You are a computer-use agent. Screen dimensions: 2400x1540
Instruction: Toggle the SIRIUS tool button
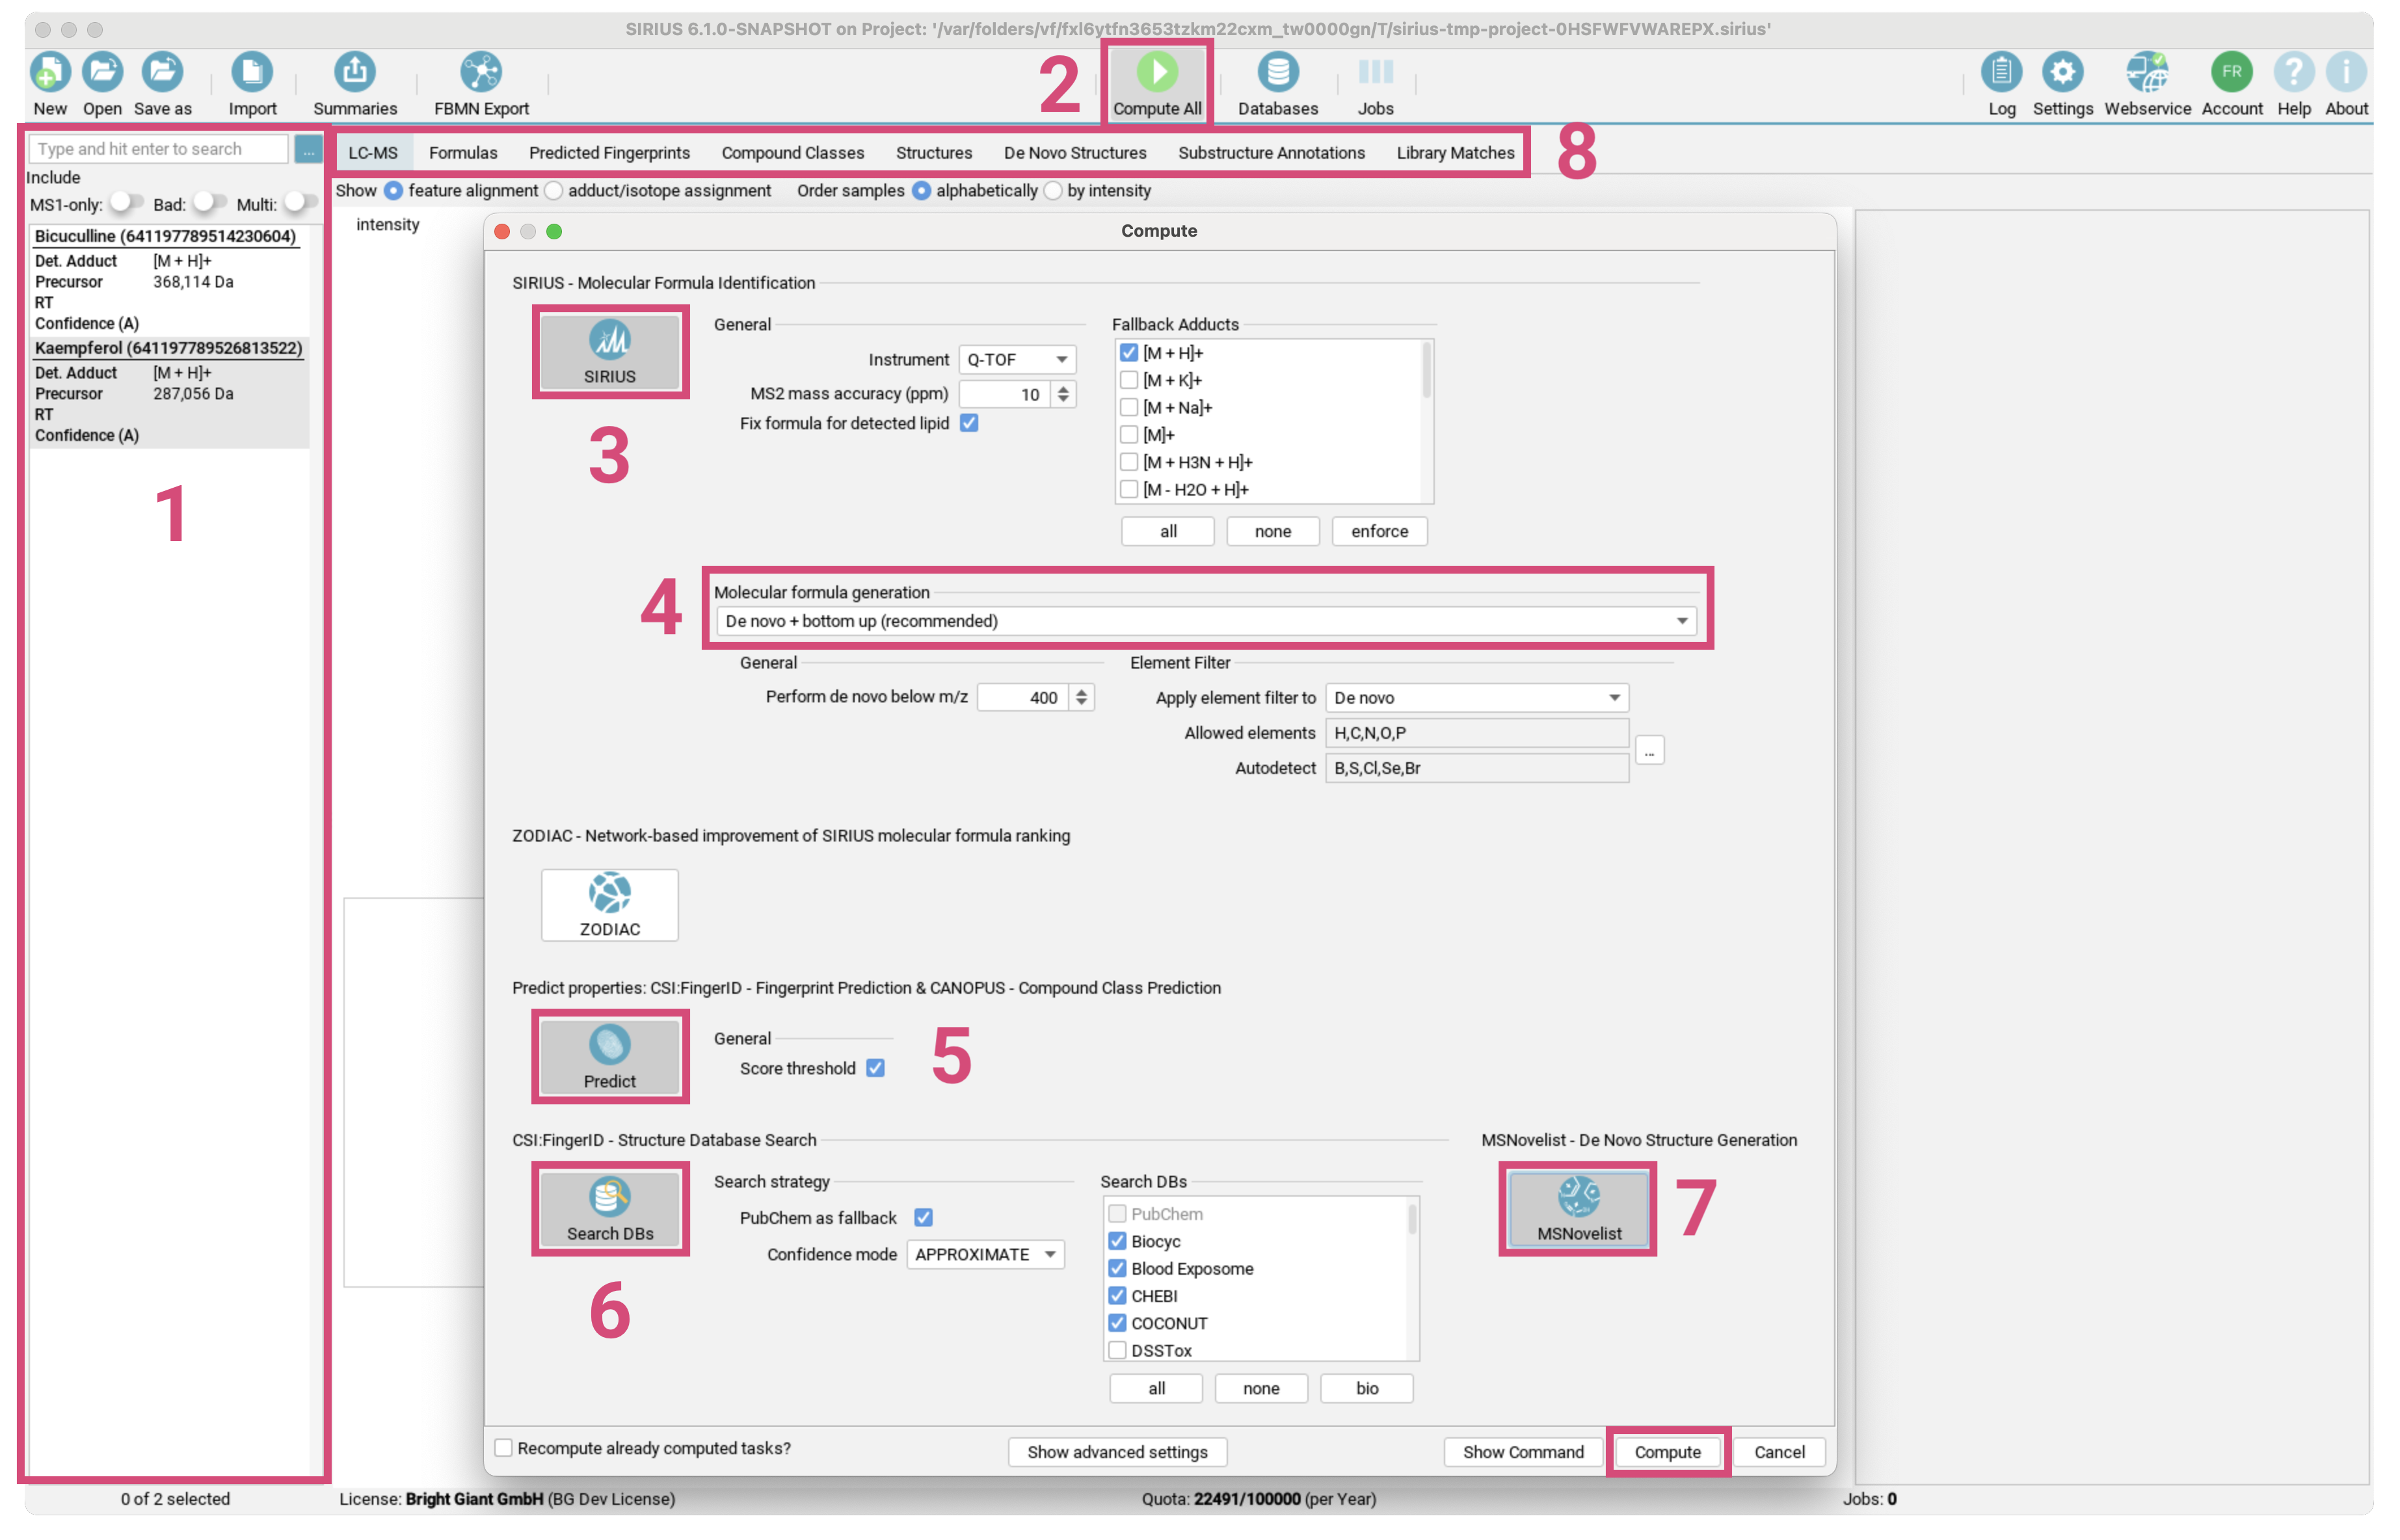[610, 352]
